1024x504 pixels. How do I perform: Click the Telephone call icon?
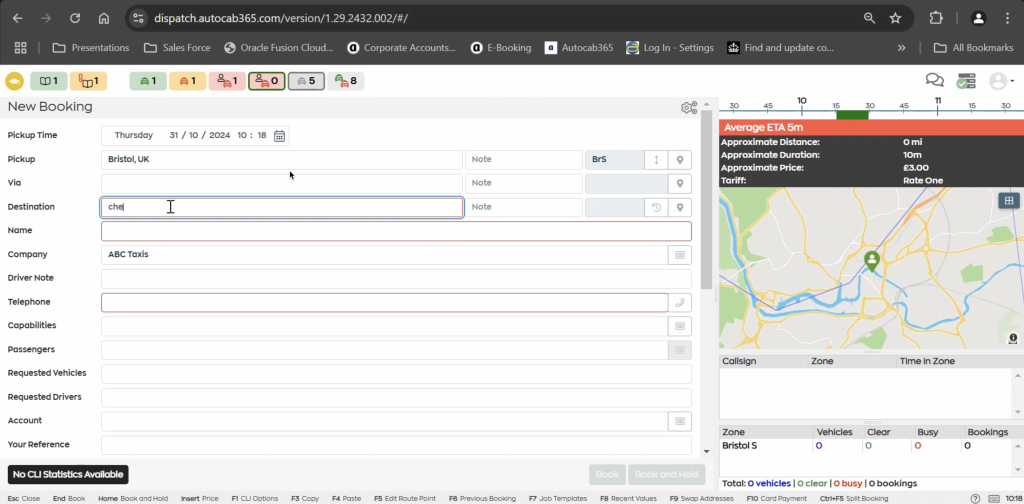pyautogui.click(x=680, y=302)
